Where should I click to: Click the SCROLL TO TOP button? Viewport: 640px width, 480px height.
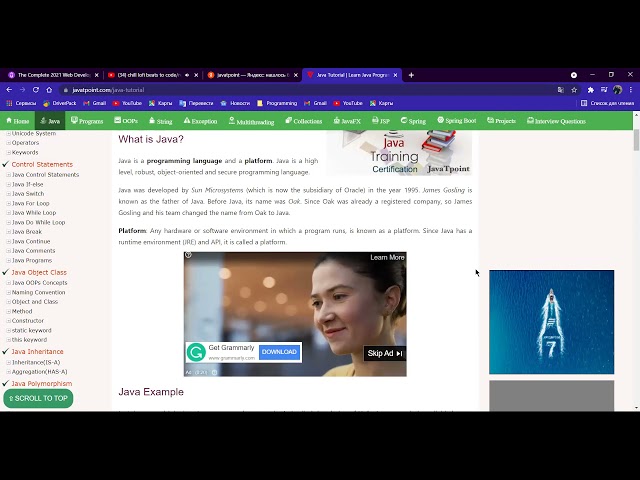click(x=38, y=398)
